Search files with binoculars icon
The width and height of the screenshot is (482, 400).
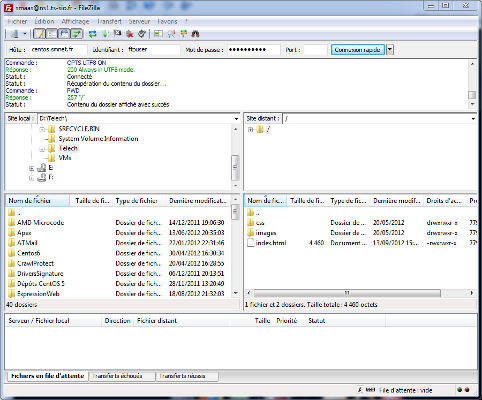click(195, 34)
